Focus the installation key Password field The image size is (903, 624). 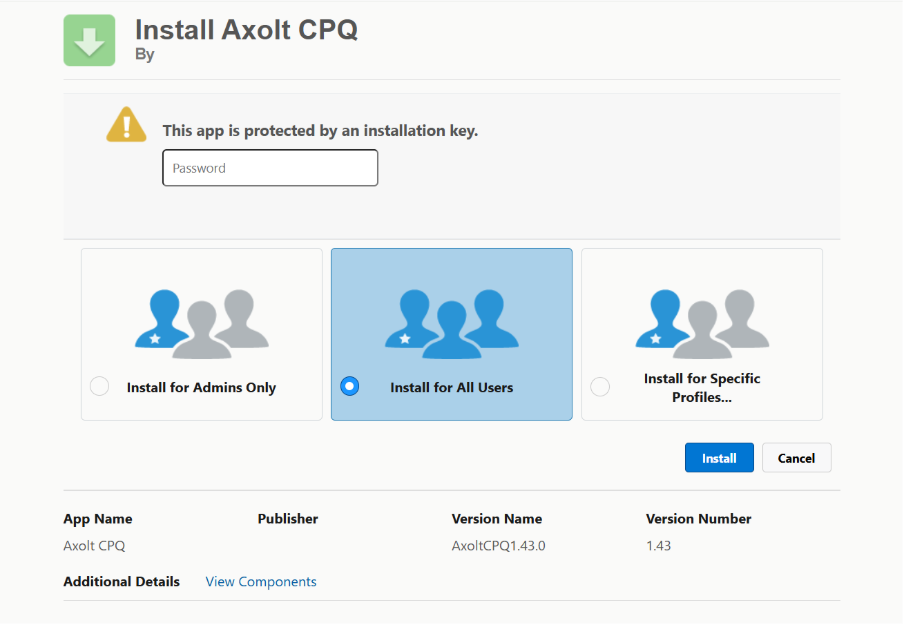[x=270, y=168]
